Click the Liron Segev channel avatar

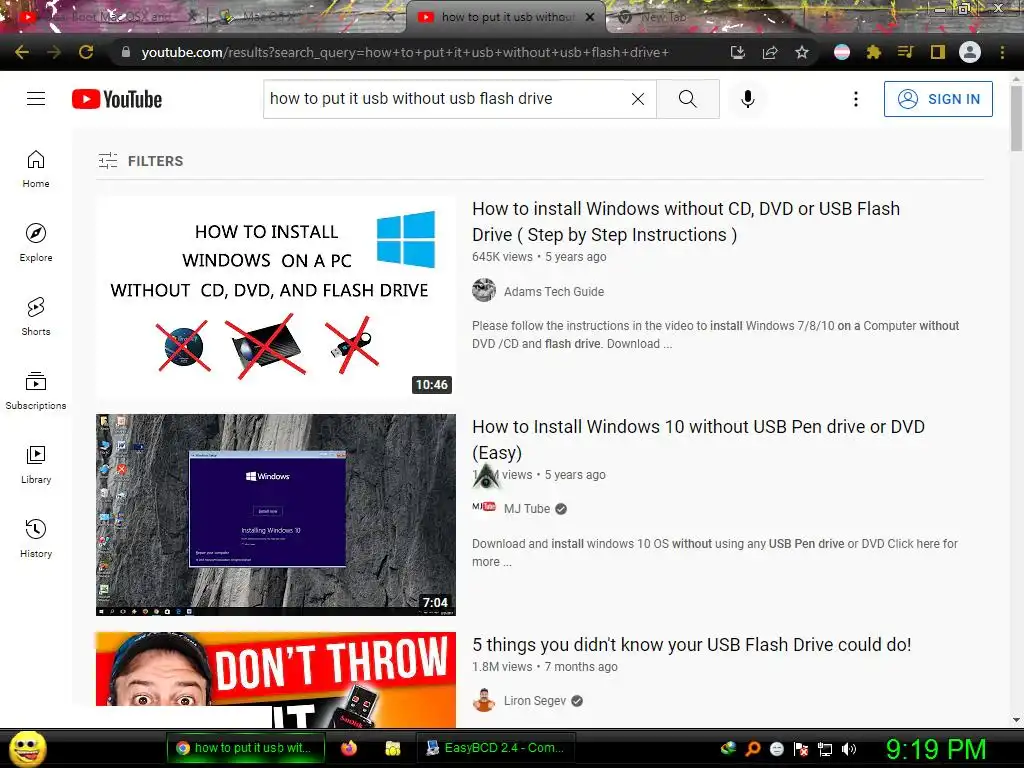point(484,699)
